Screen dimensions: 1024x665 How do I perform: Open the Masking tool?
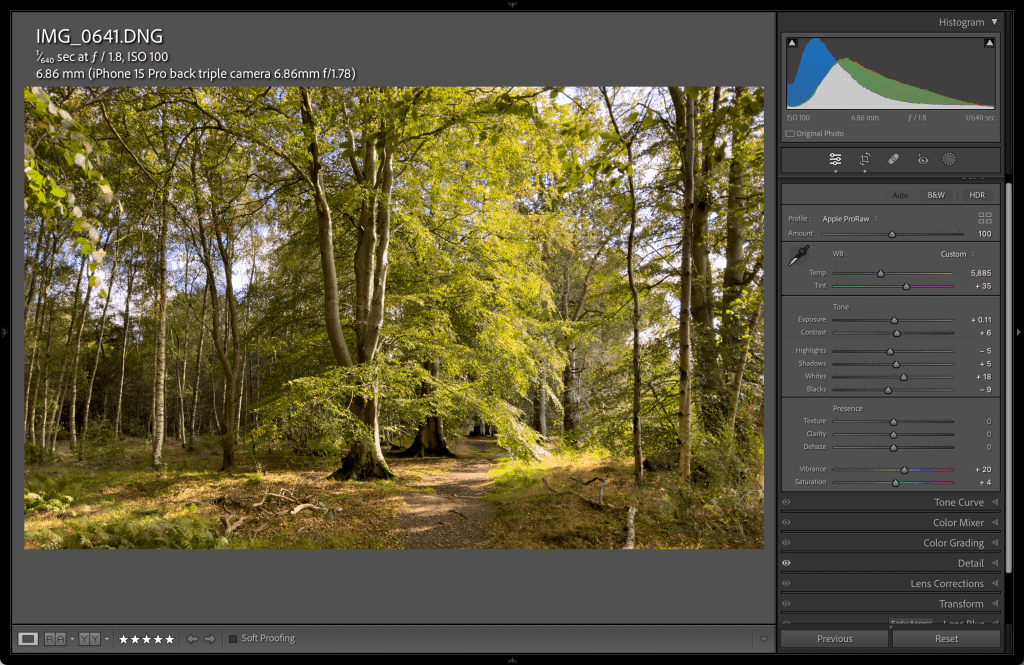pos(949,159)
